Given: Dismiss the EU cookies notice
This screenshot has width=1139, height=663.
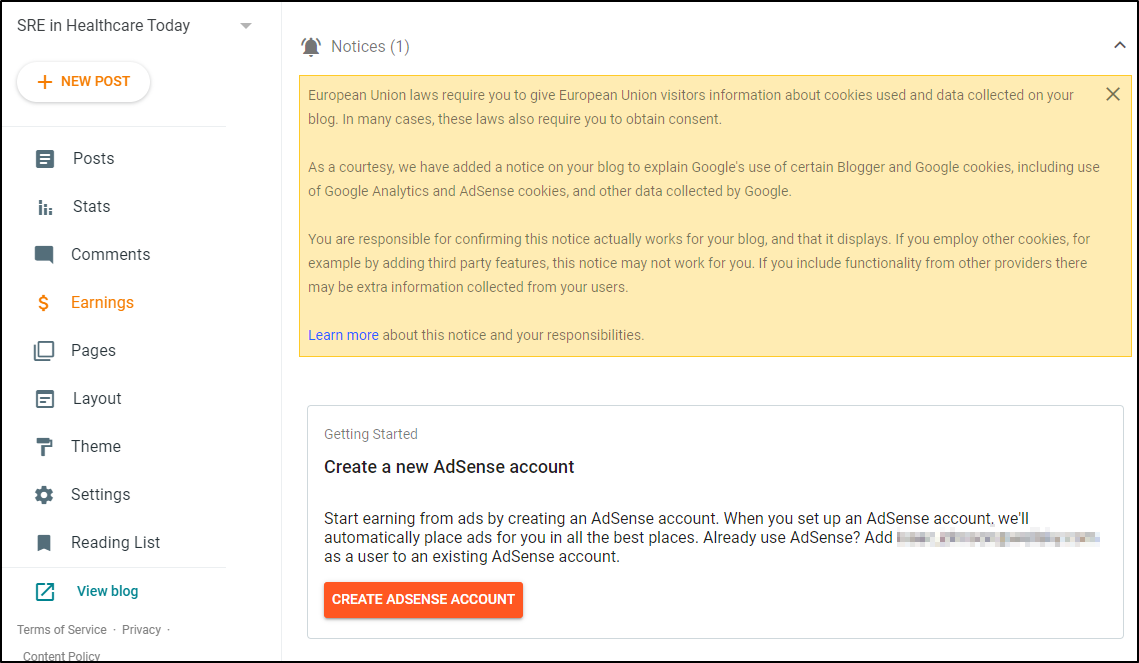Looking at the screenshot, I should tap(1112, 94).
